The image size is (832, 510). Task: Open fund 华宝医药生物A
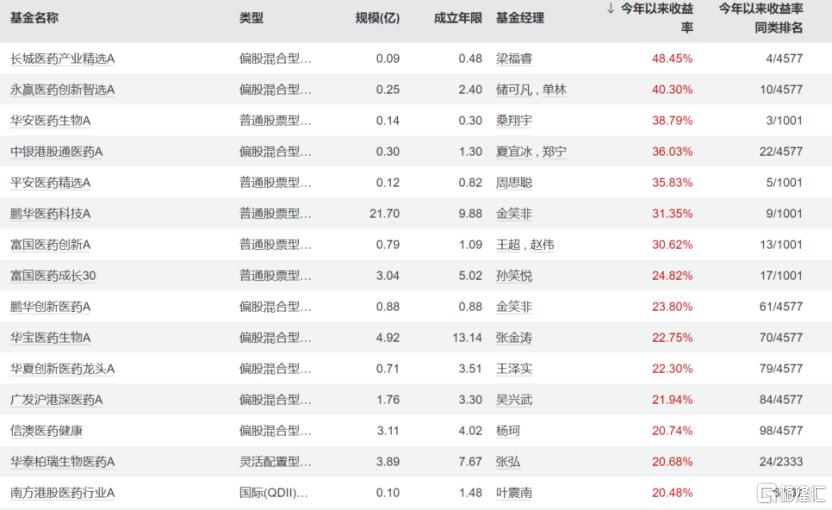click(x=50, y=338)
